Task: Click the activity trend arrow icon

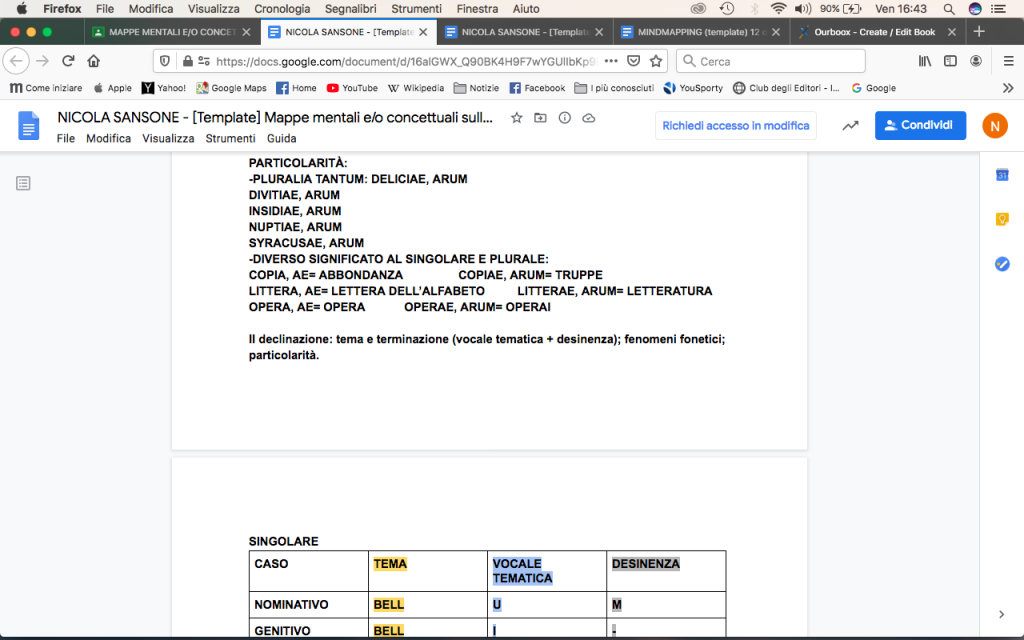Action: 850,126
